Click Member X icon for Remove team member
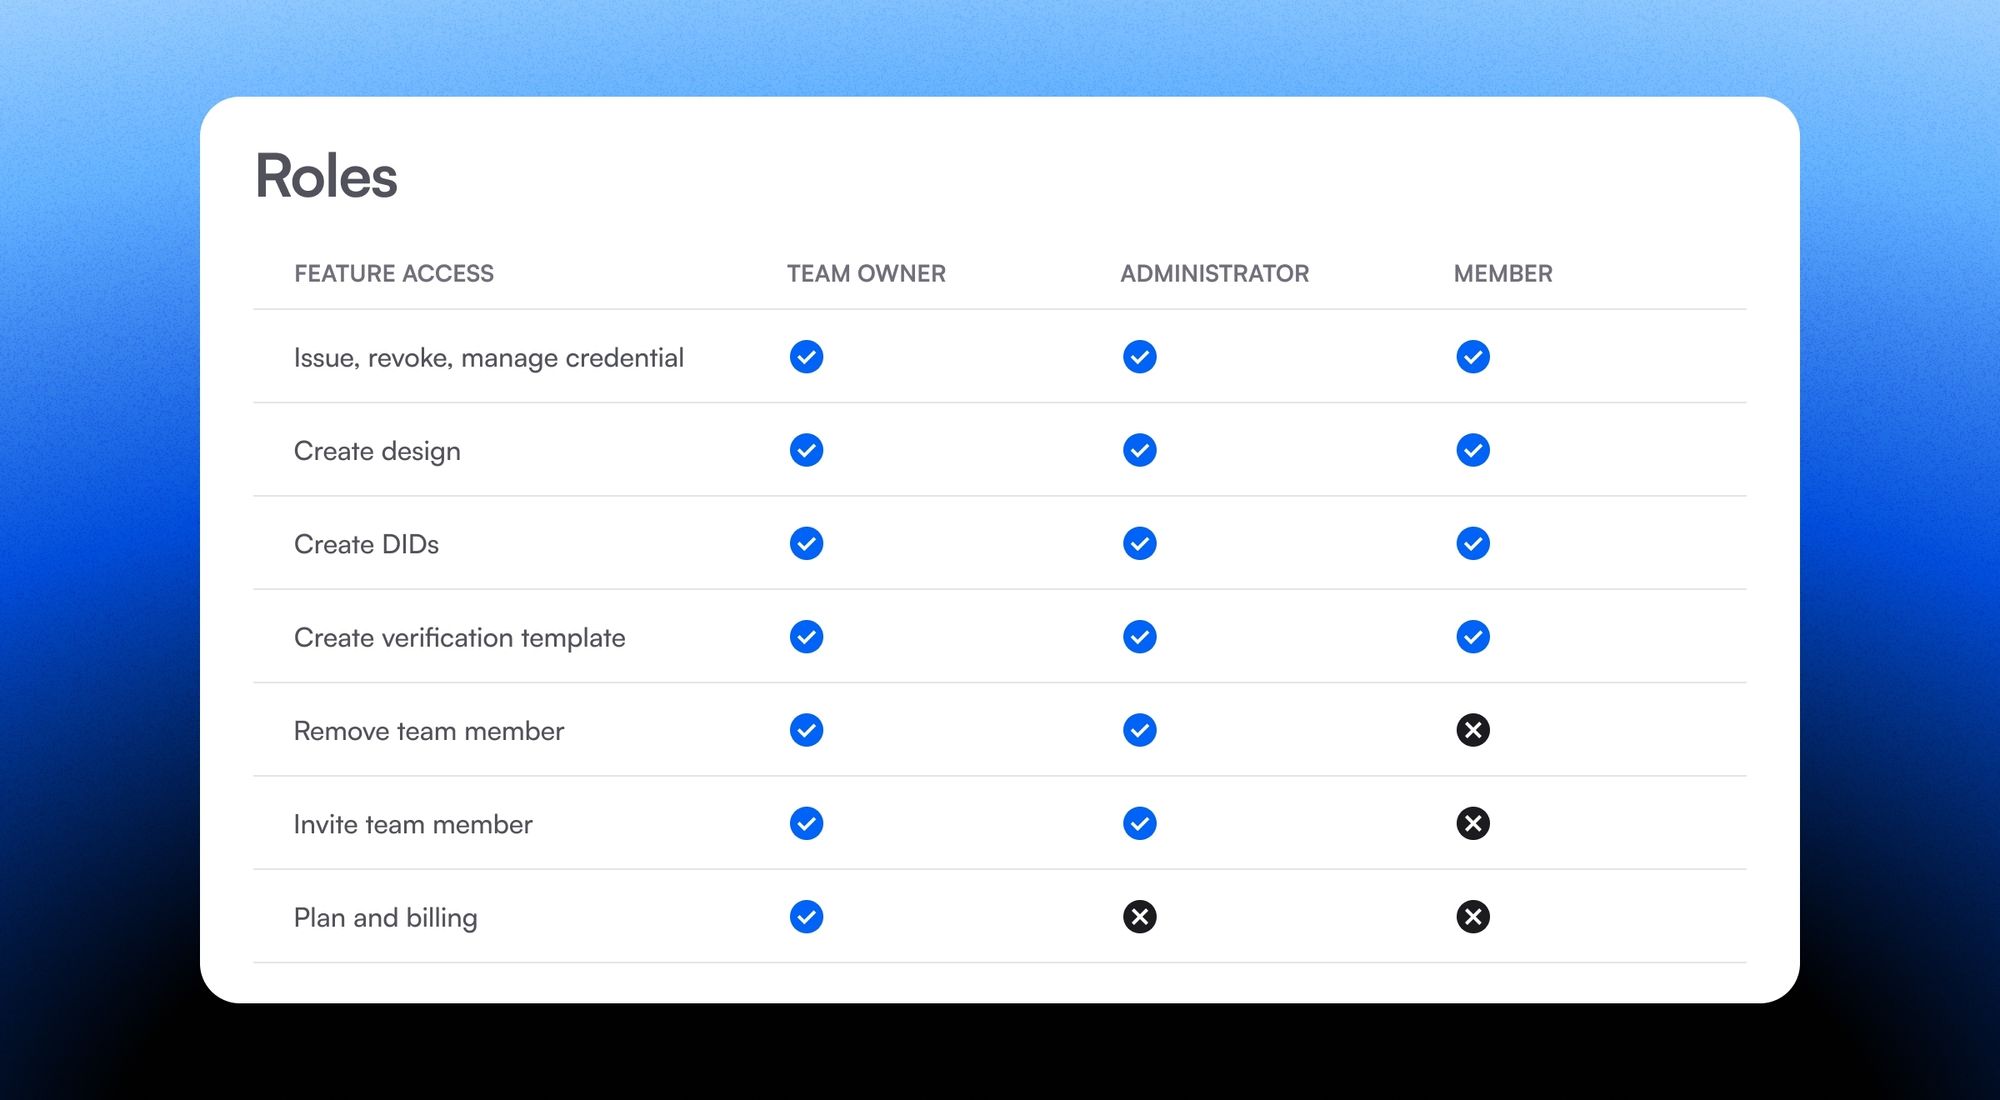The image size is (2000, 1100). coord(1472,730)
